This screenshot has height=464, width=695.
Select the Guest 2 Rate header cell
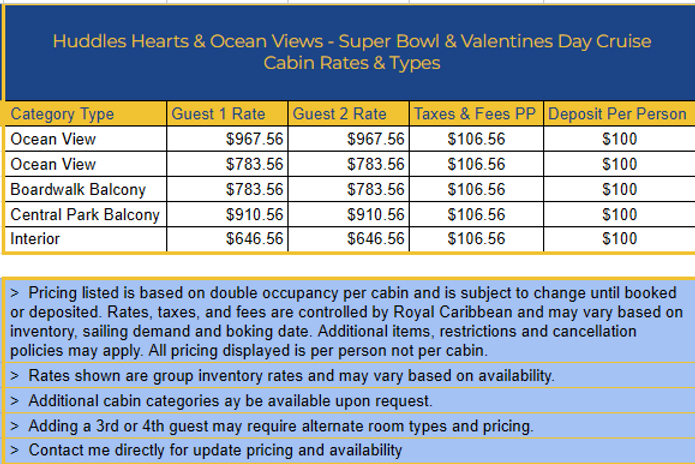pos(348,114)
